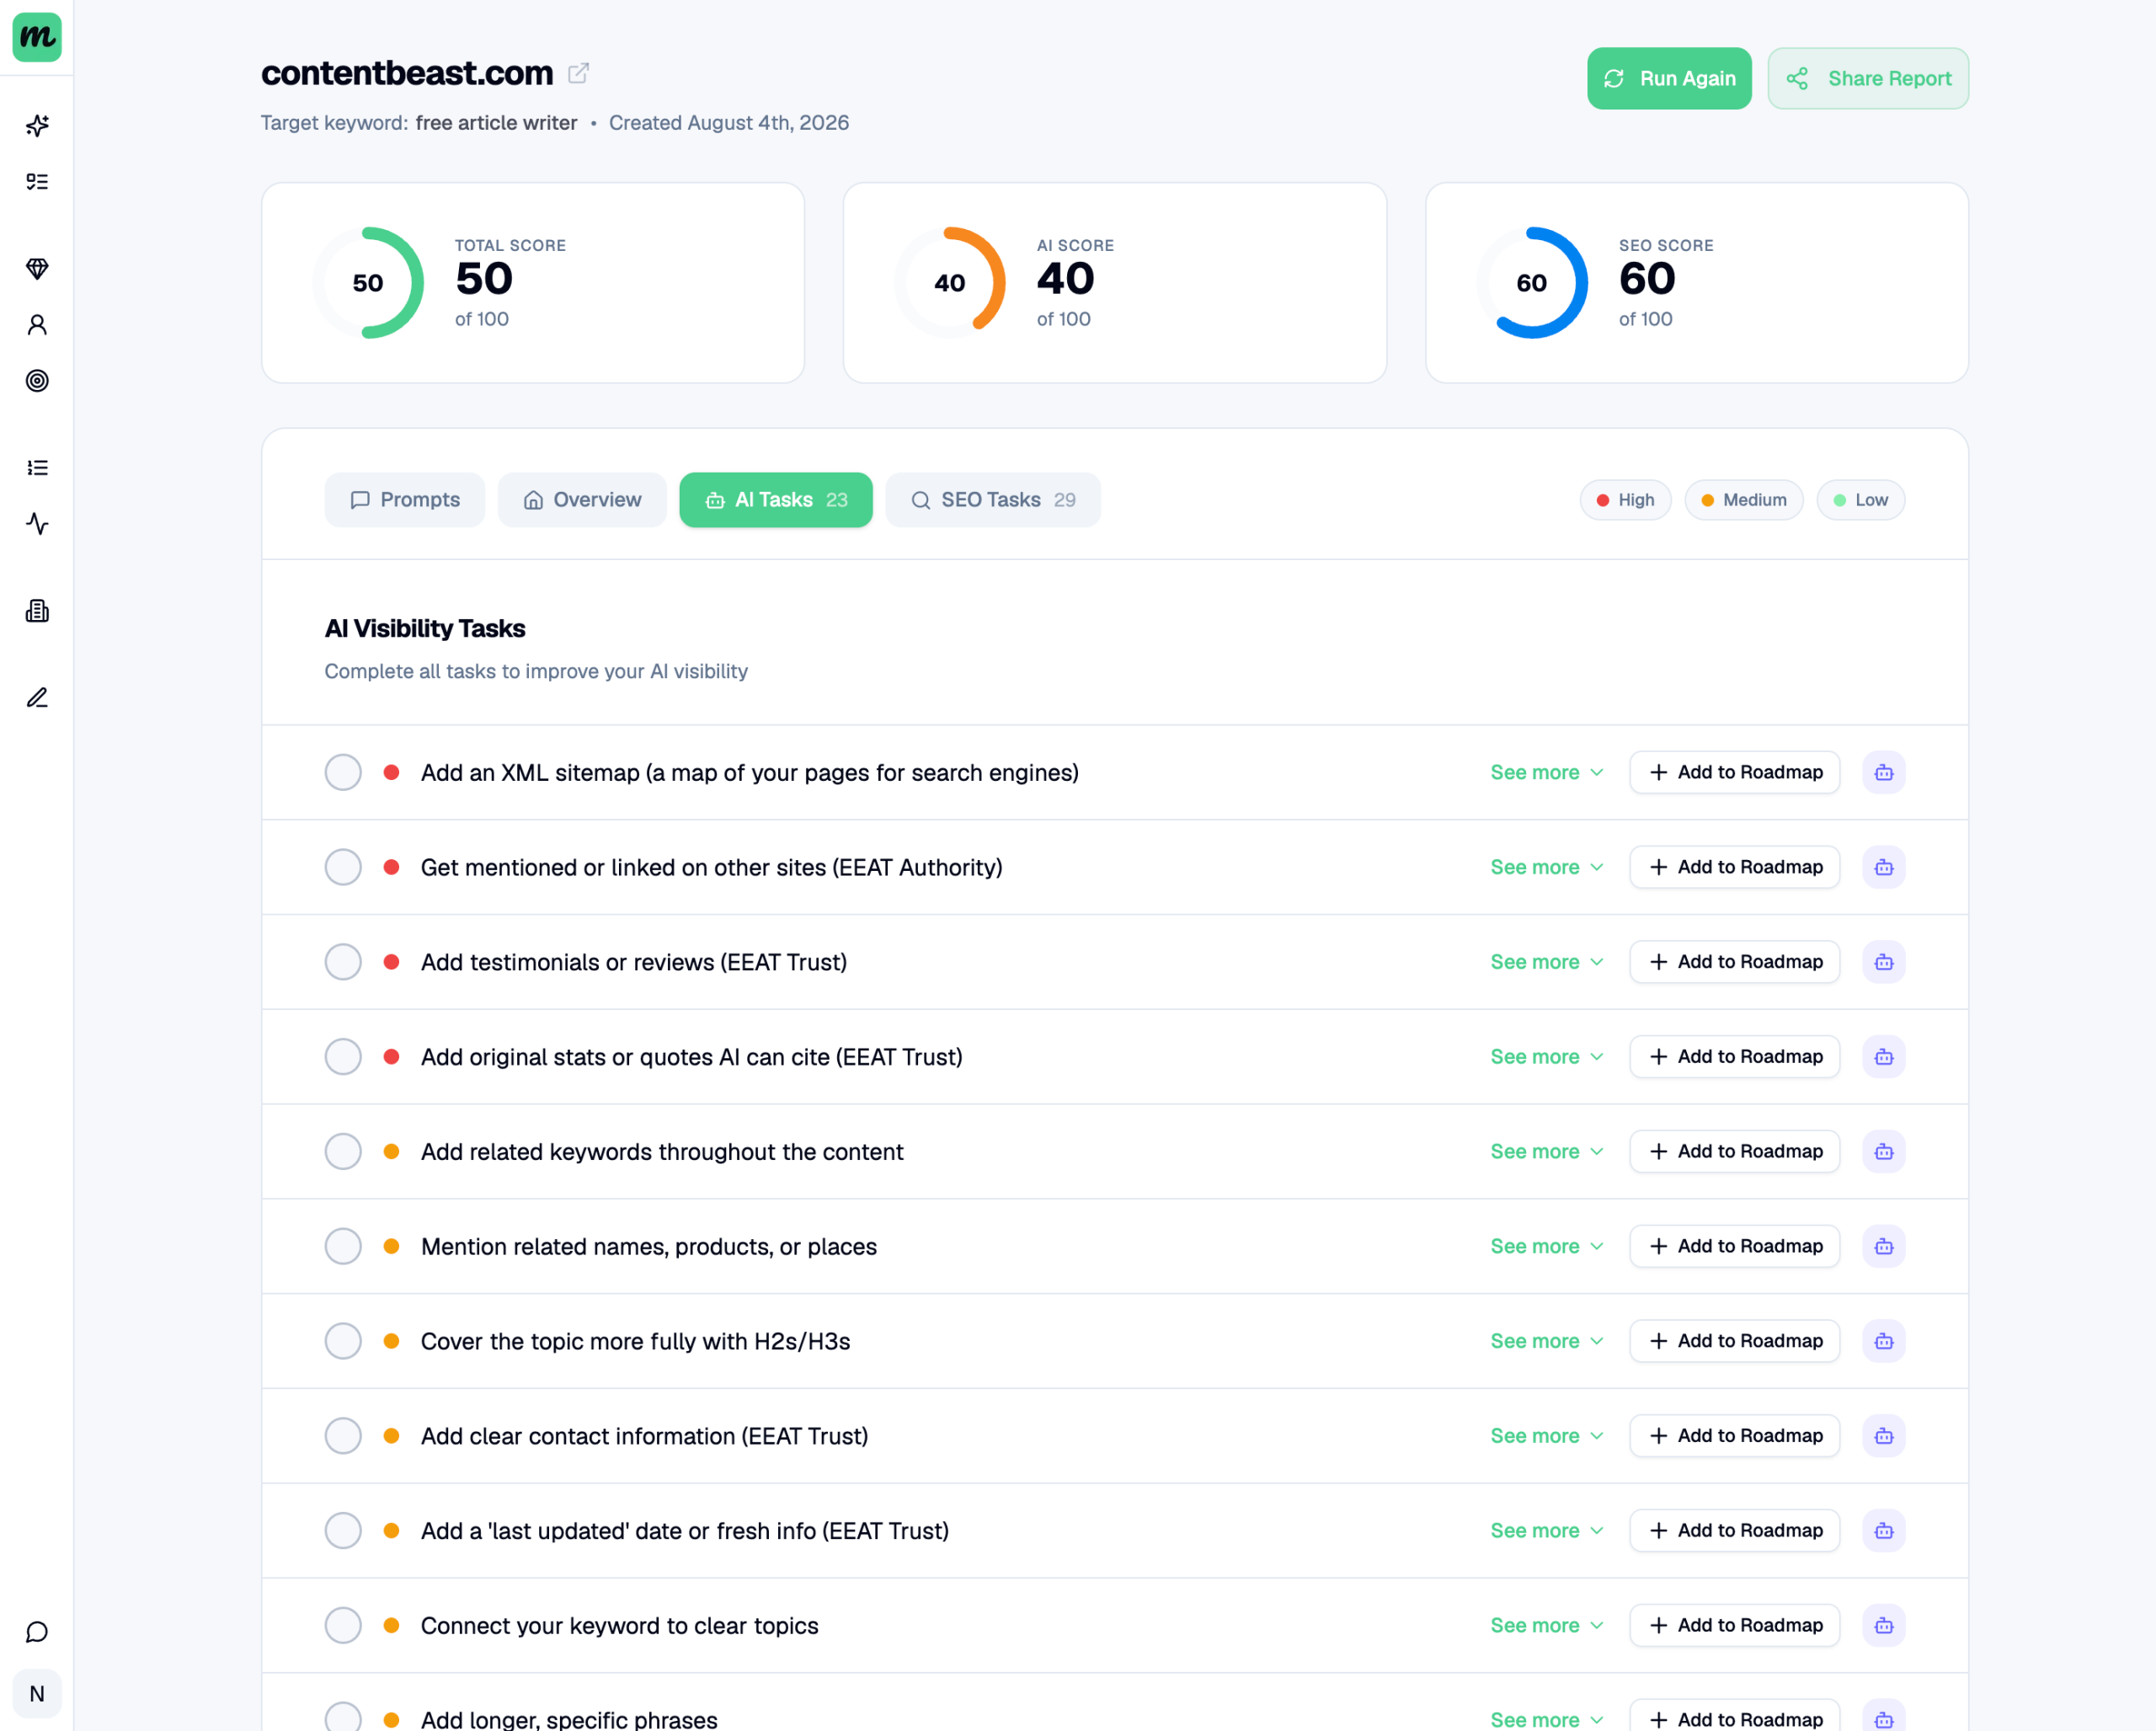Select the AI Tasks tab
2156x1731 pixels.
[x=776, y=500]
